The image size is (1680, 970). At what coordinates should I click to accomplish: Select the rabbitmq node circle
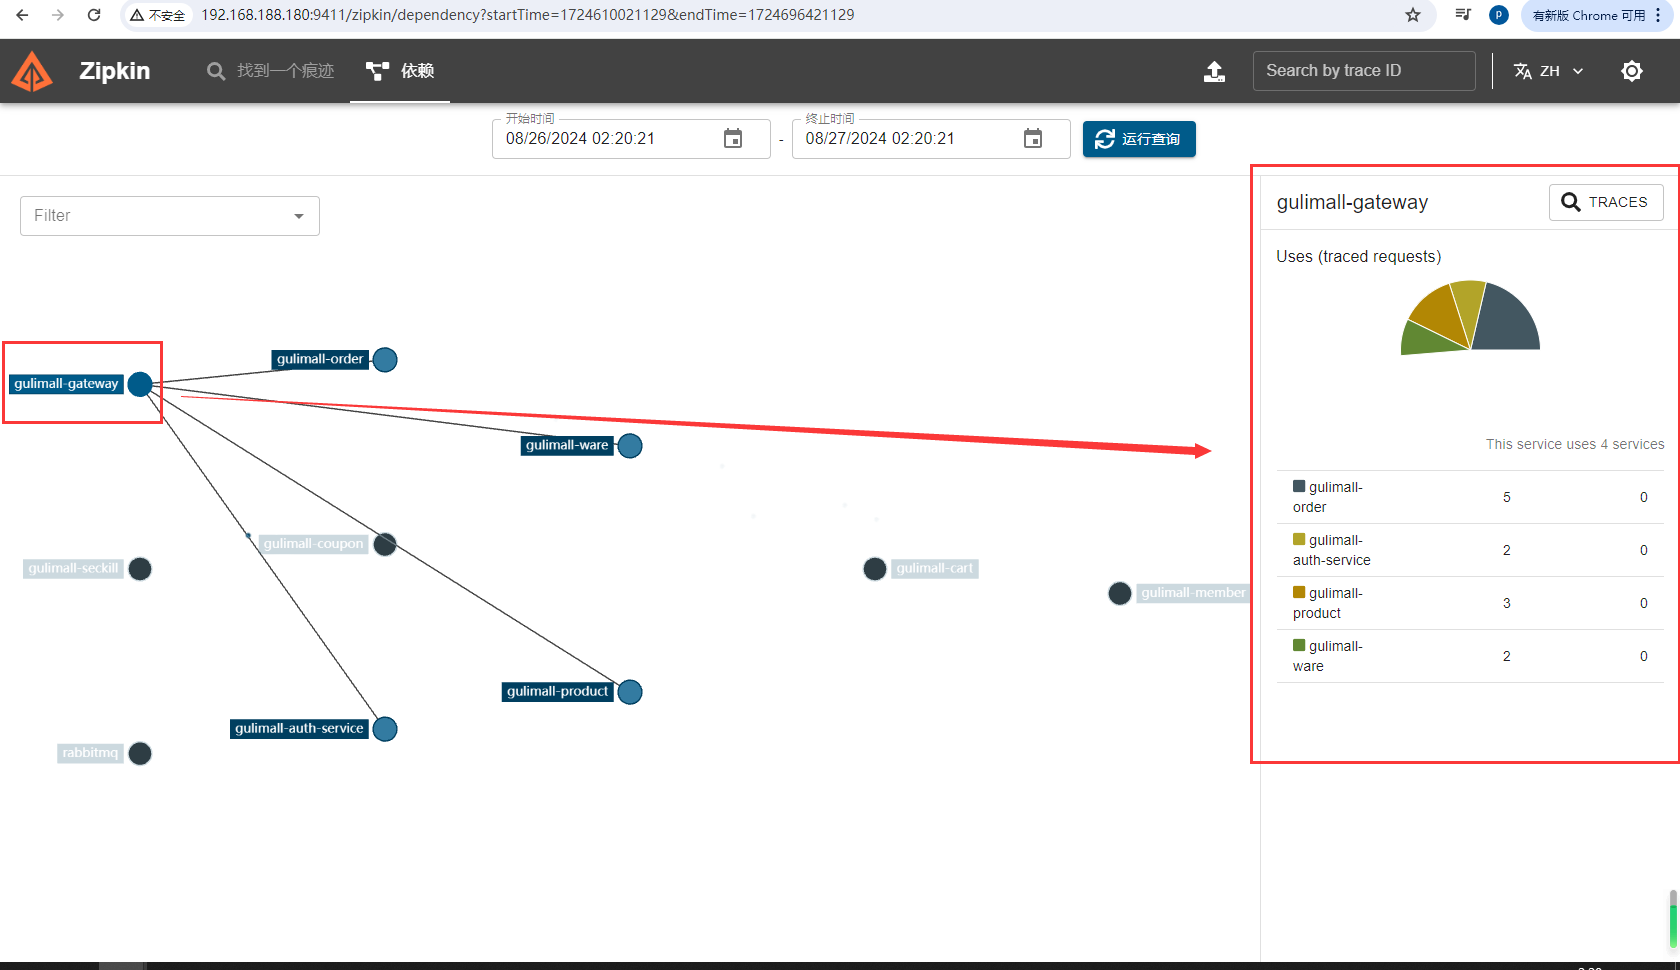tap(140, 753)
